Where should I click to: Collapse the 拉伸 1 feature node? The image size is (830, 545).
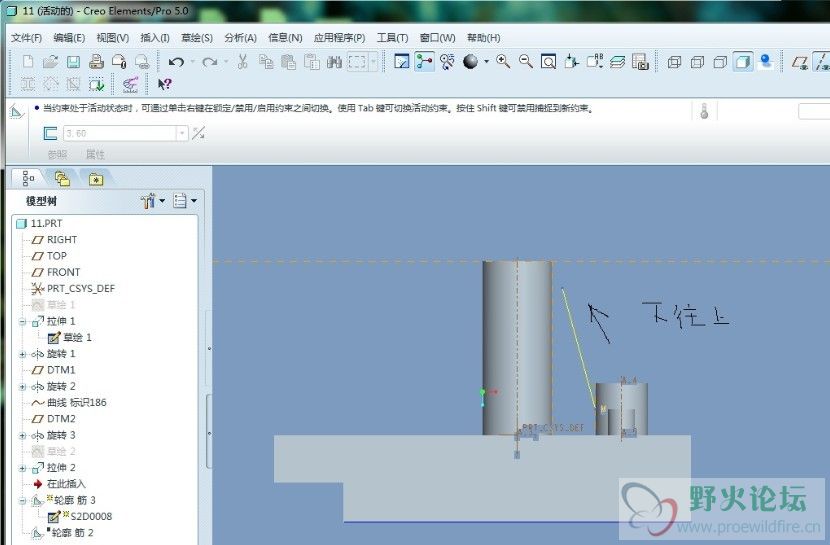tap(23, 321)
